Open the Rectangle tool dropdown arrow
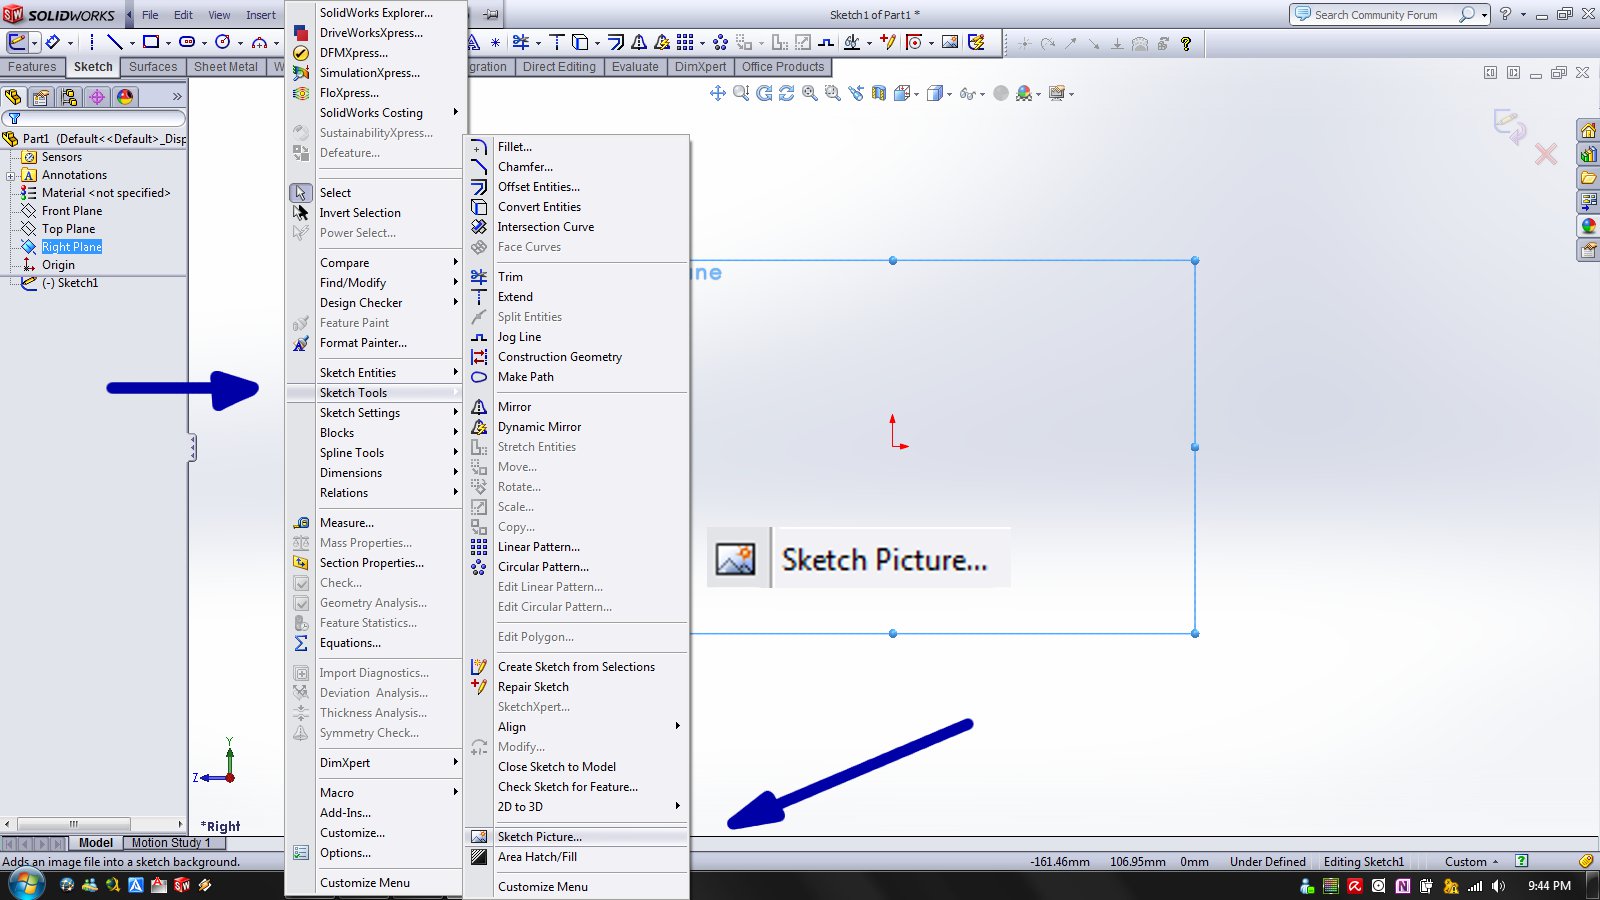Screen dimensions: 1600x900 coord(168,43)
